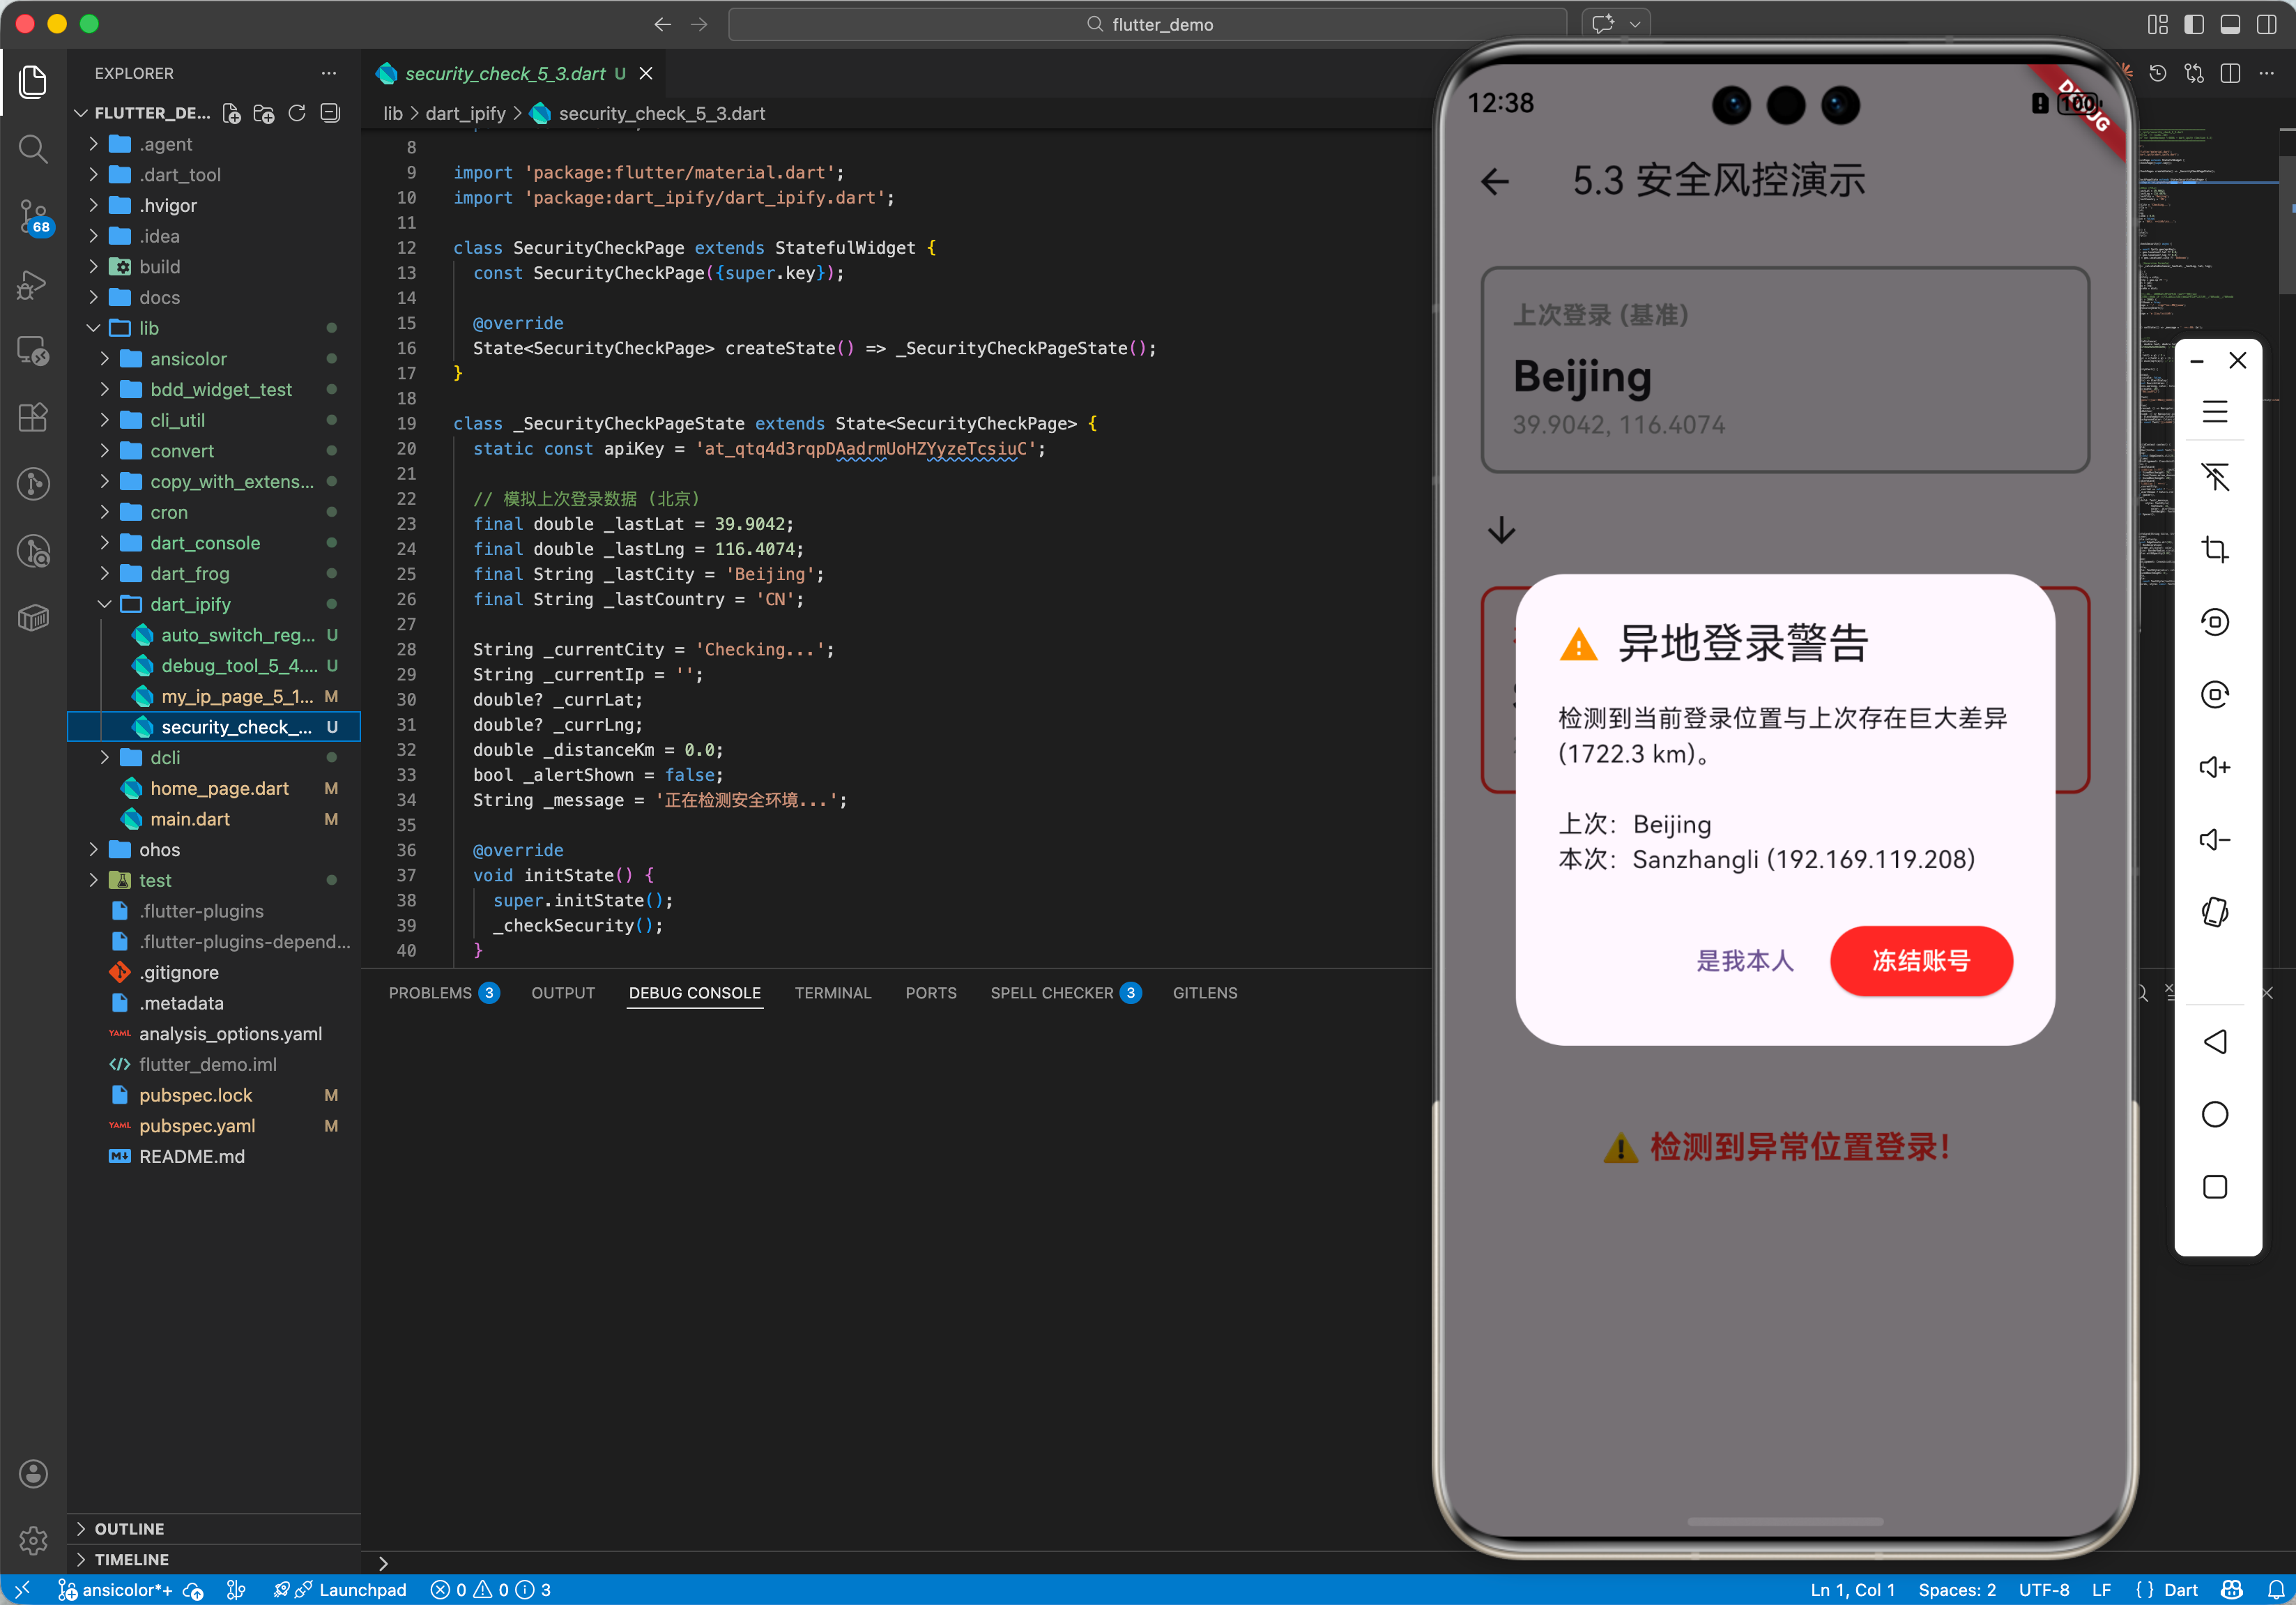Viewport: 2296px width, 1605px height.
Task: Open the Extensions view icon
Action: click(x=33, y=417)
